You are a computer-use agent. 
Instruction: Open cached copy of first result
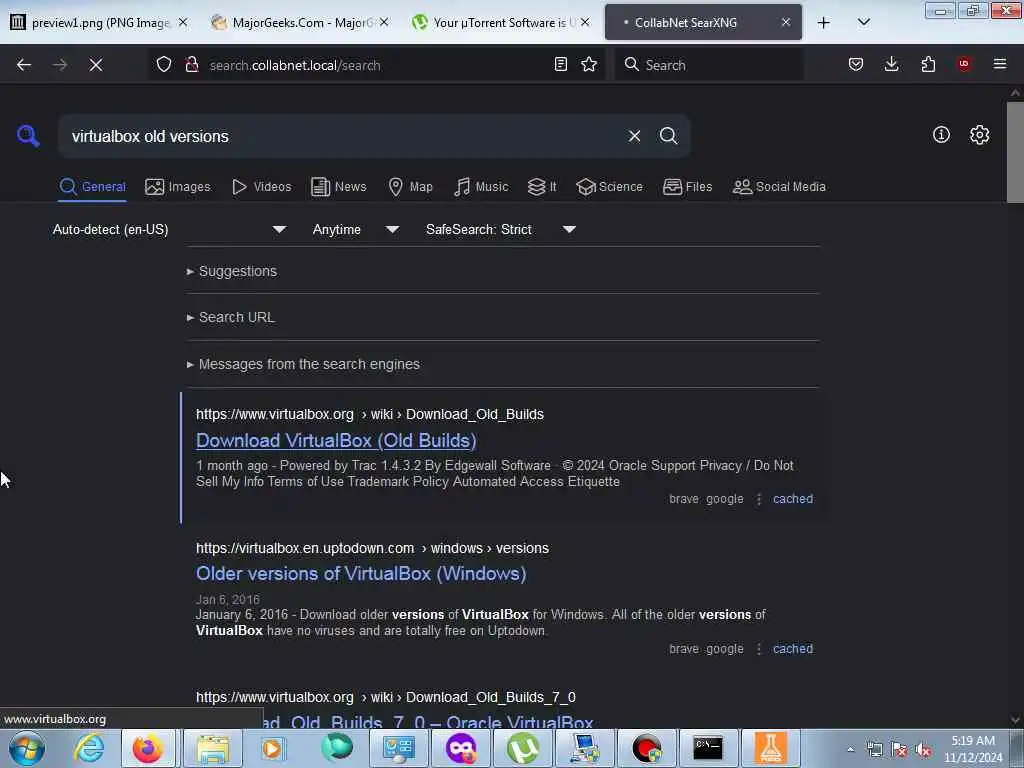point(793,499)
